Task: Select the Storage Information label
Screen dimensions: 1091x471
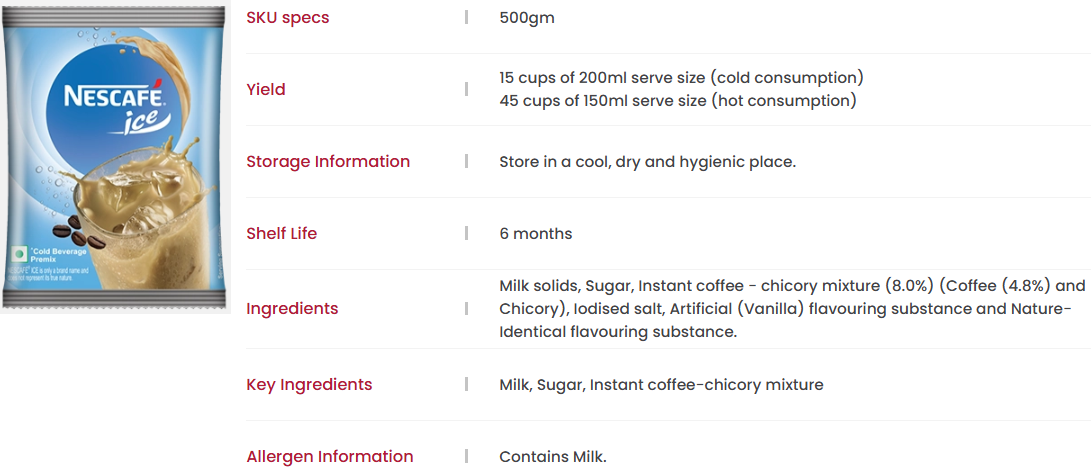Action: tap(328, 161)
